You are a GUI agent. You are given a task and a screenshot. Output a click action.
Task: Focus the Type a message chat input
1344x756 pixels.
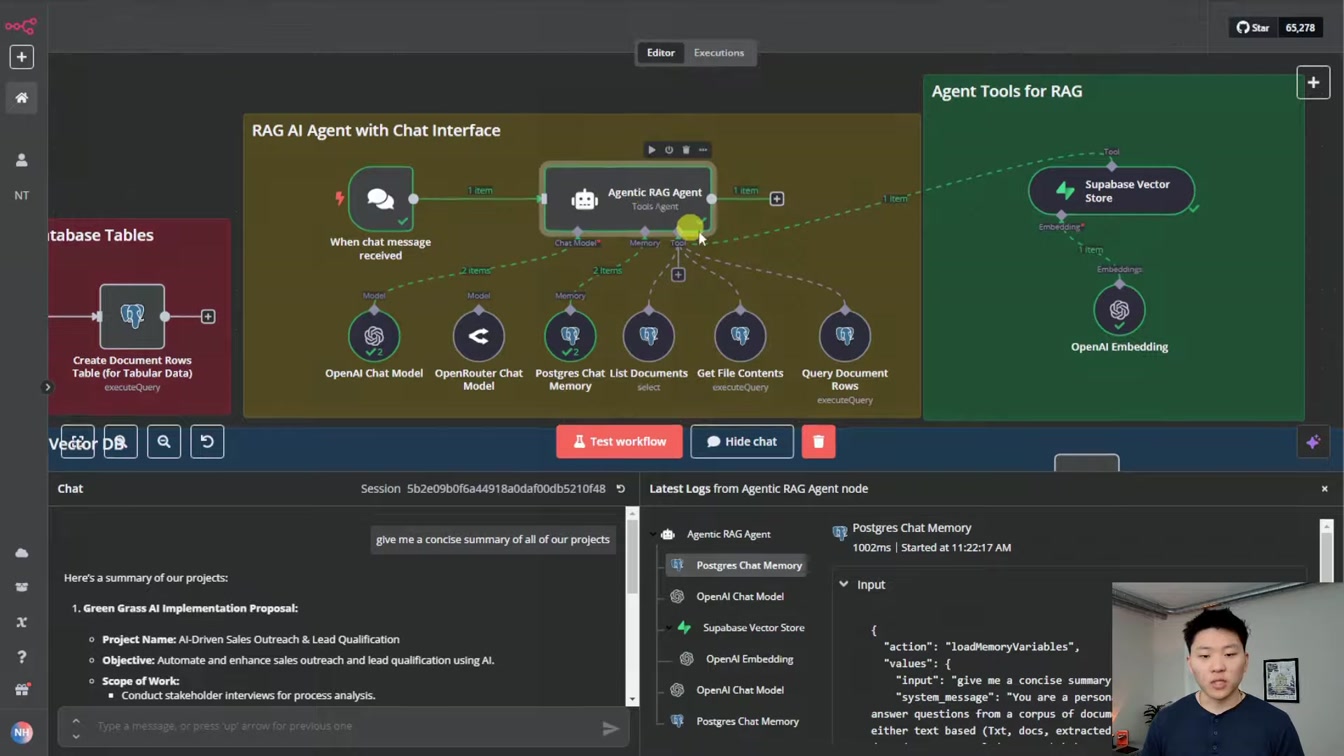(344, 726)
